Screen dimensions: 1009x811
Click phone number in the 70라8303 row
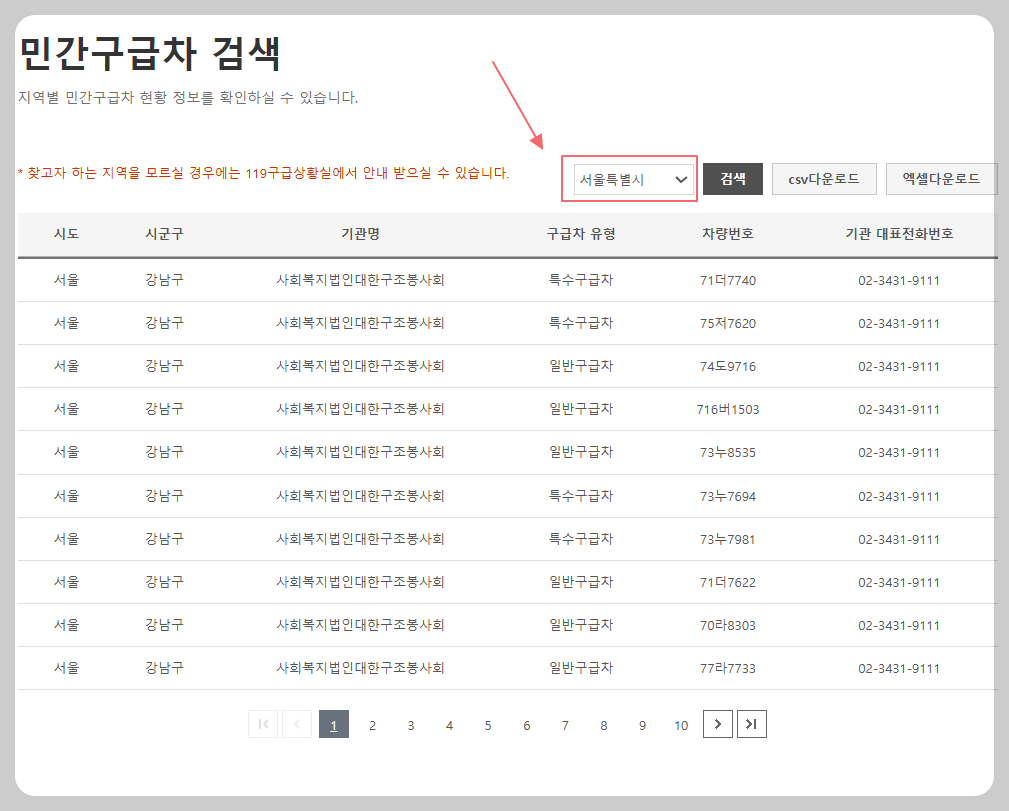click(x=899, y=626)
